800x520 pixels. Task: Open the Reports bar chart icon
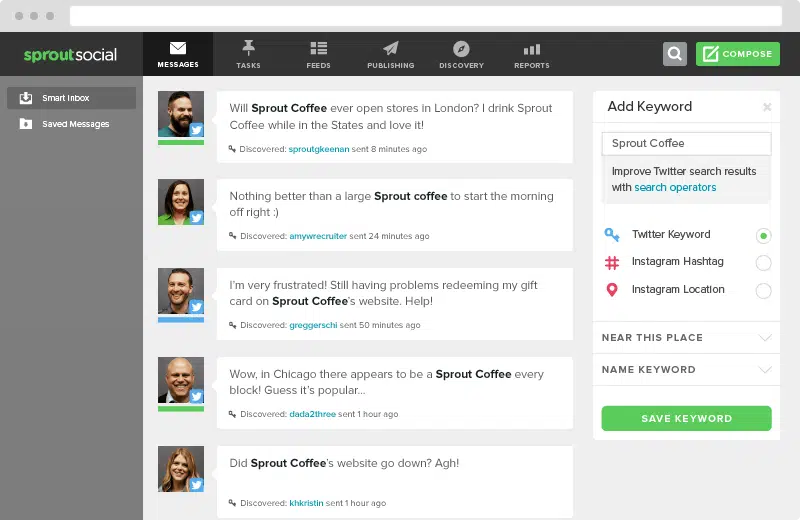531,49
